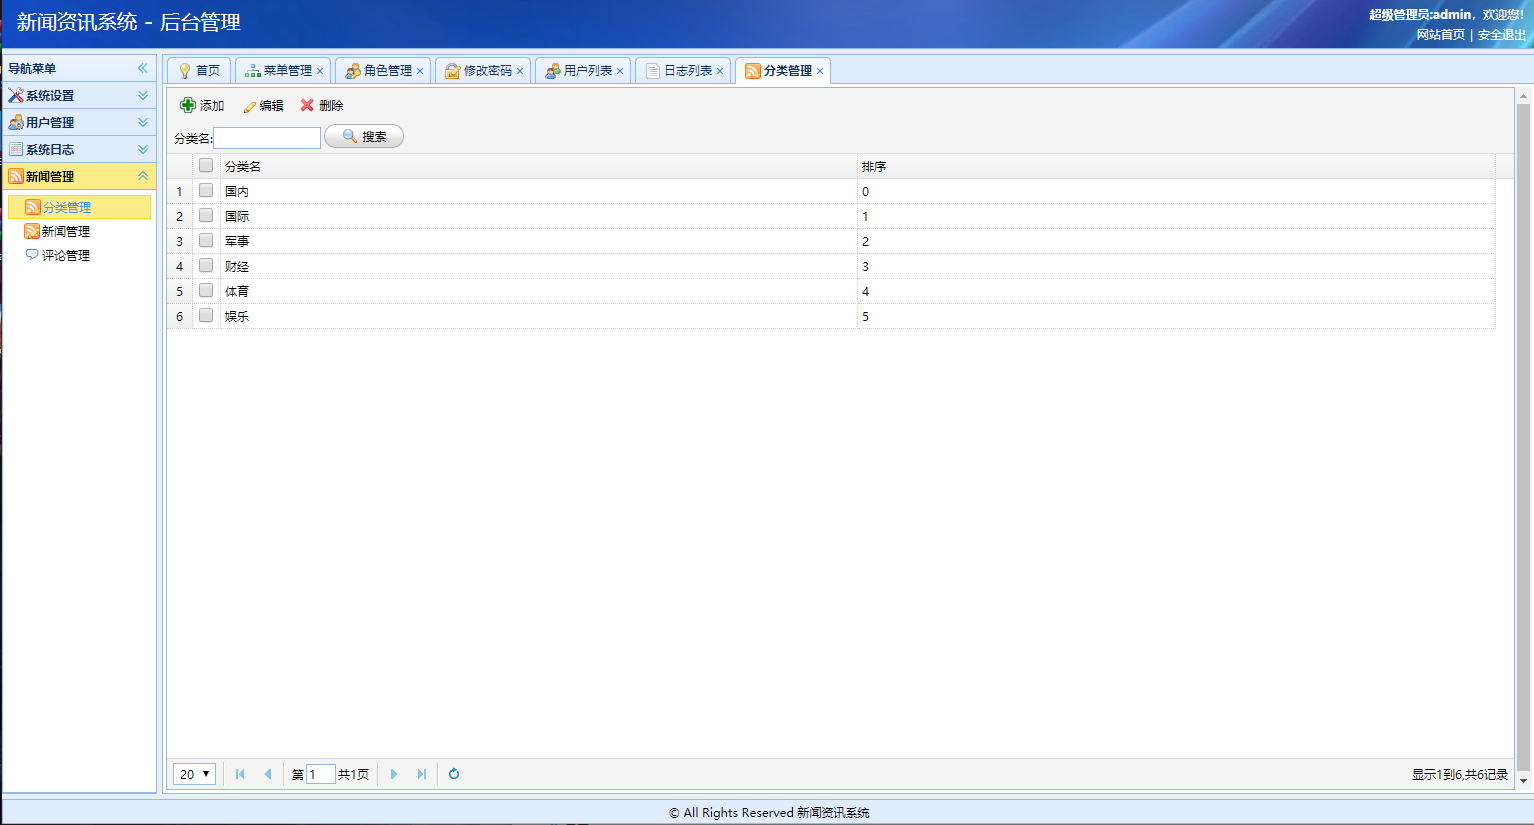Refresh the category grid

pos(454,774)
